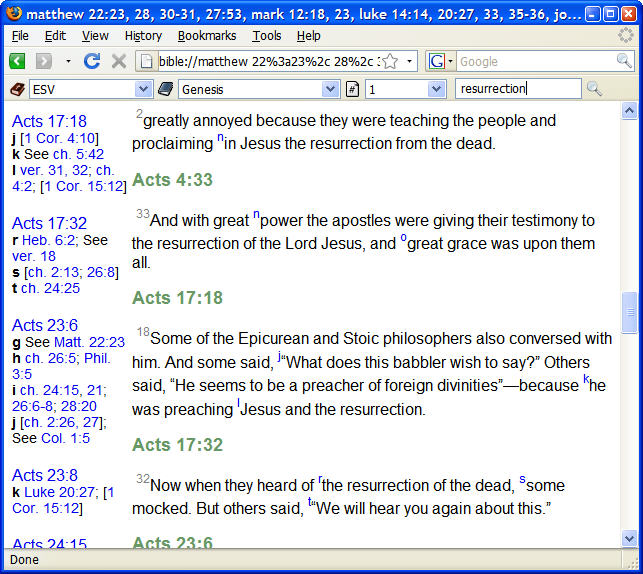Image resolution: width=643 pixels, height=574 pixels.
Task: Follow the 1 Cor. 15:12 reference under Acts 17:18
Action: [84, 186]
